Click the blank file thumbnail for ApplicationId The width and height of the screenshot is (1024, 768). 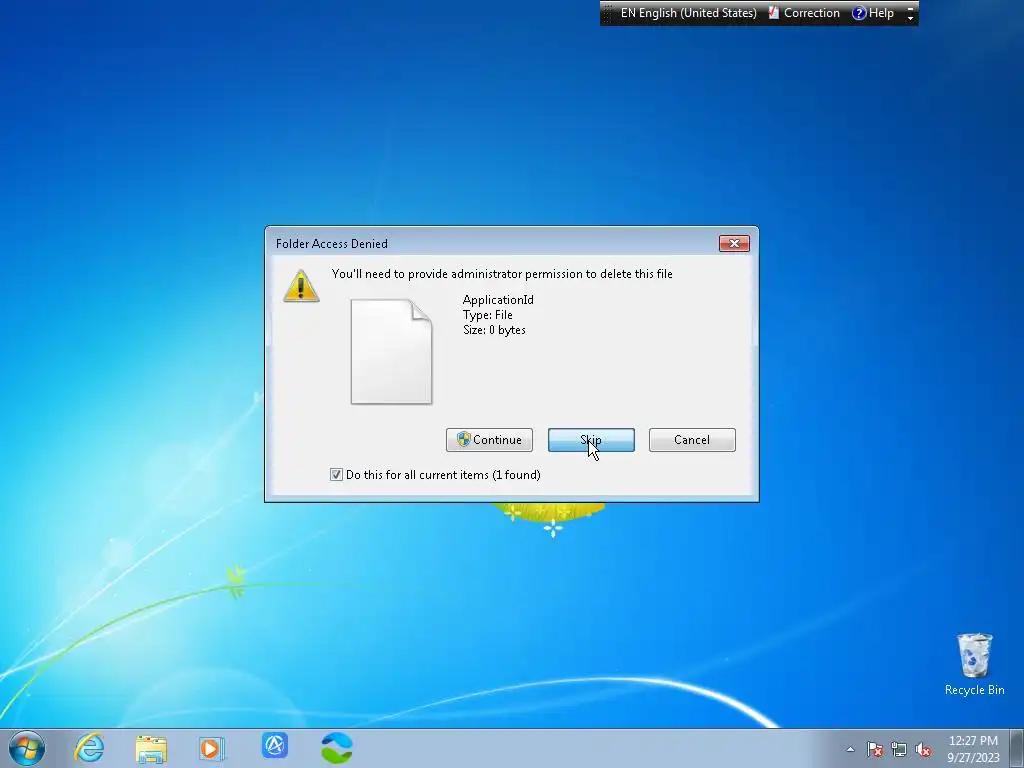pyautogui.click(x=391, y=351)
